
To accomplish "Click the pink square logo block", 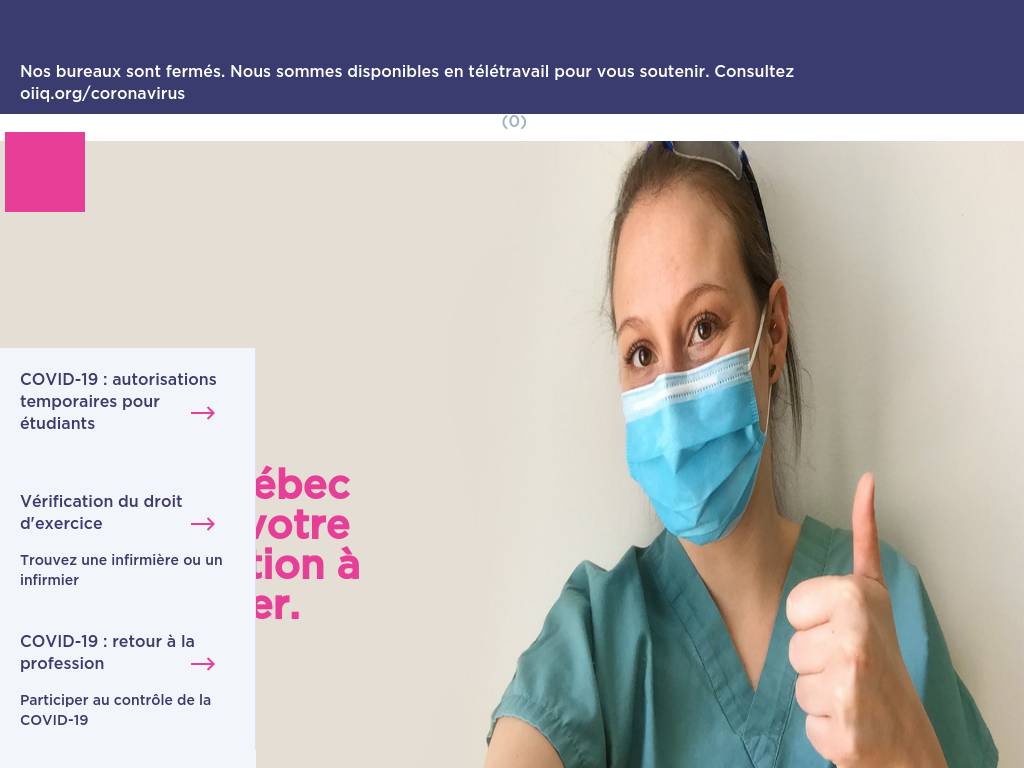I will (45, 172).
